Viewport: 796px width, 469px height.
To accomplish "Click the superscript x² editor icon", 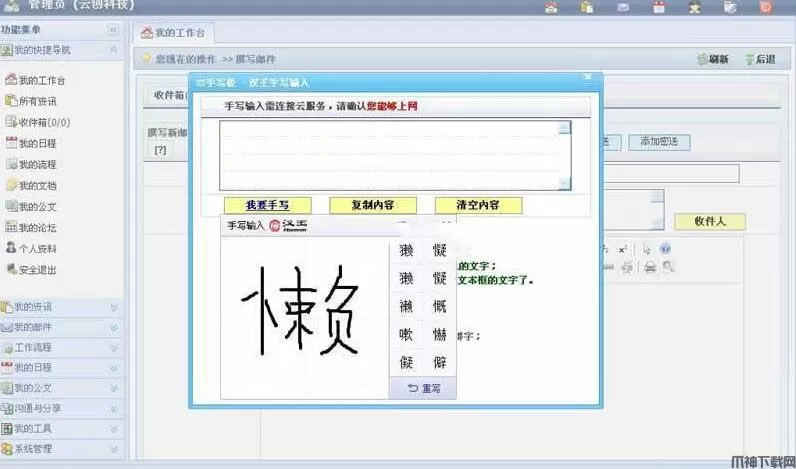I will coord(622,249).
